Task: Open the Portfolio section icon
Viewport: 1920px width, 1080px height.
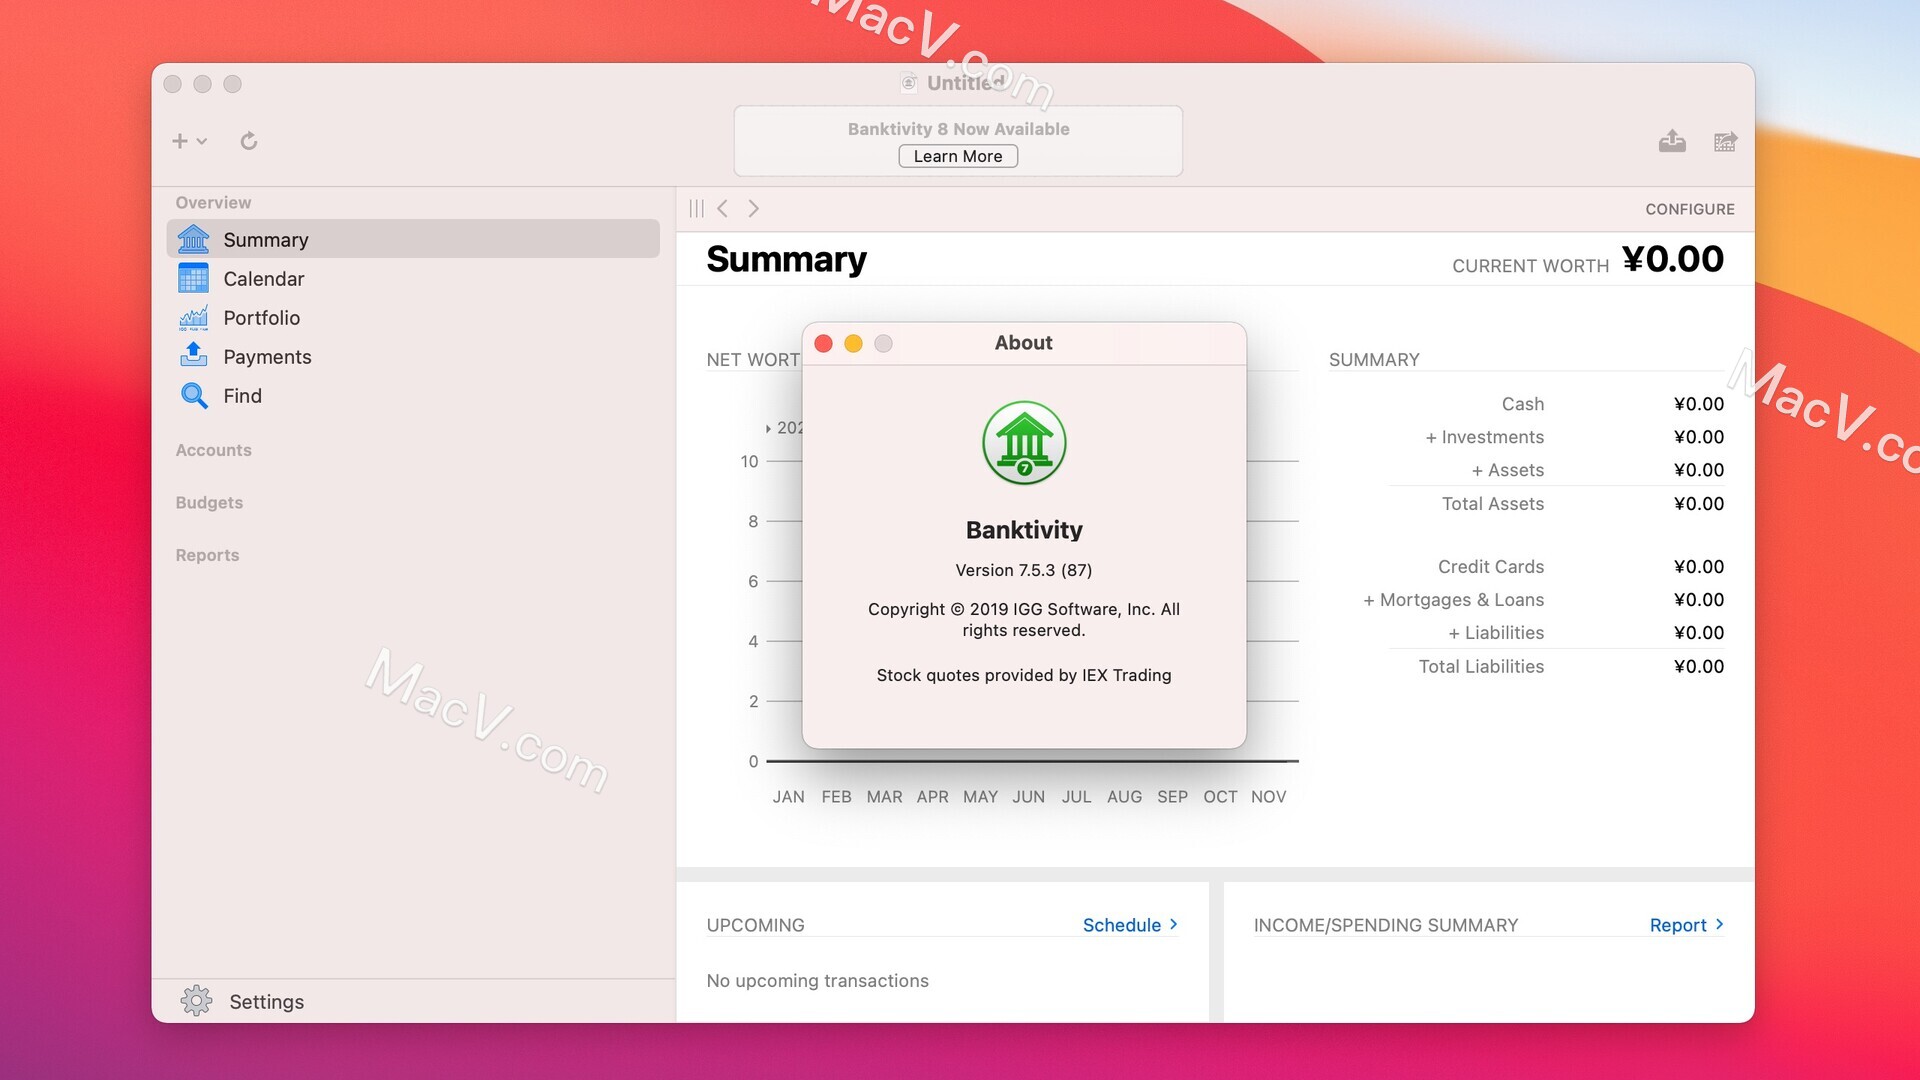Action: coord(194,316)
